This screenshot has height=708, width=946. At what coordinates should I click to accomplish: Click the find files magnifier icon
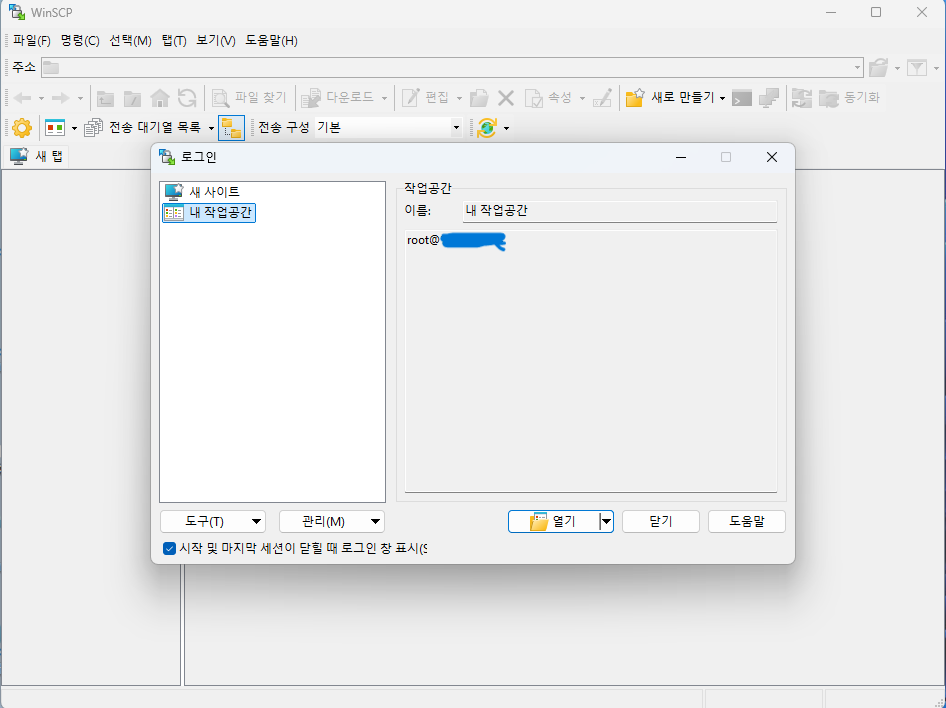tap(220, 98)
